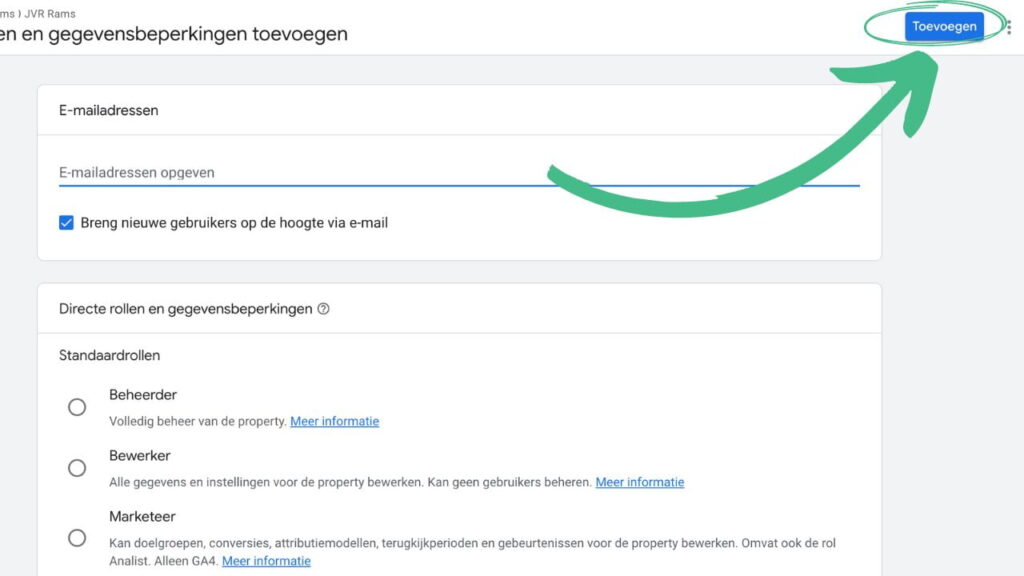Click help icon beside Directe rollen en gegevensbeperkingen

[323, 309]
